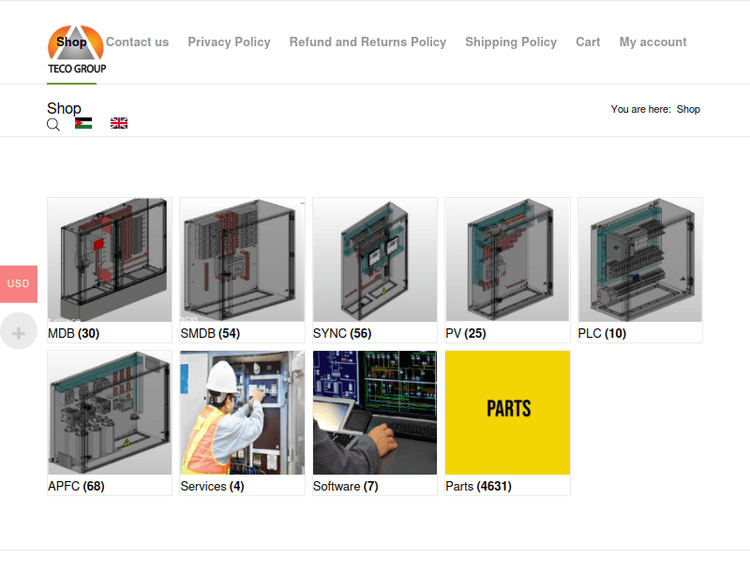Open the SYNC panel category image
Viewport: 750px width, 563px height.
tap(375, 260)
